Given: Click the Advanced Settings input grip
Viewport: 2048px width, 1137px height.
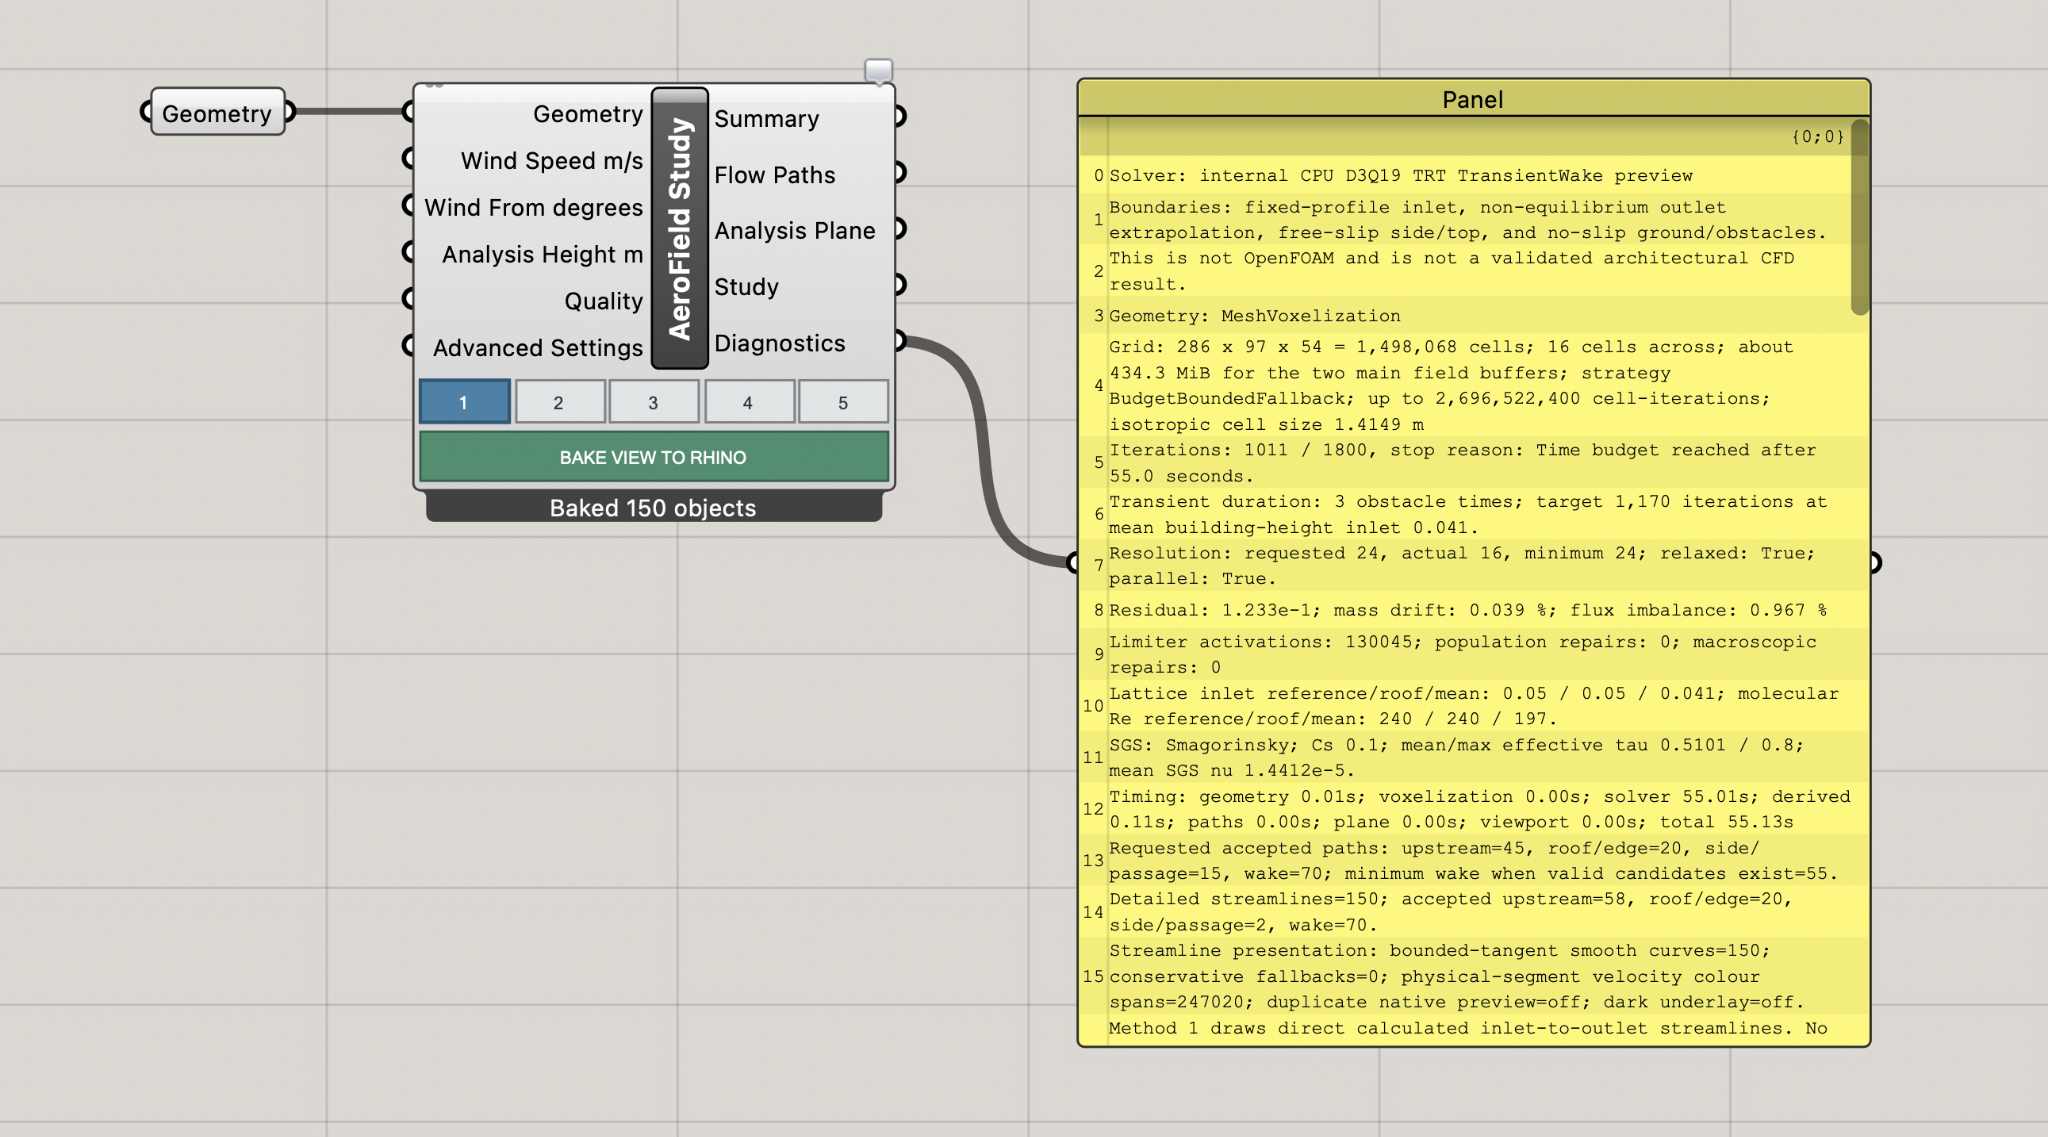Looking at the screenshot, I should pos(408,346).
